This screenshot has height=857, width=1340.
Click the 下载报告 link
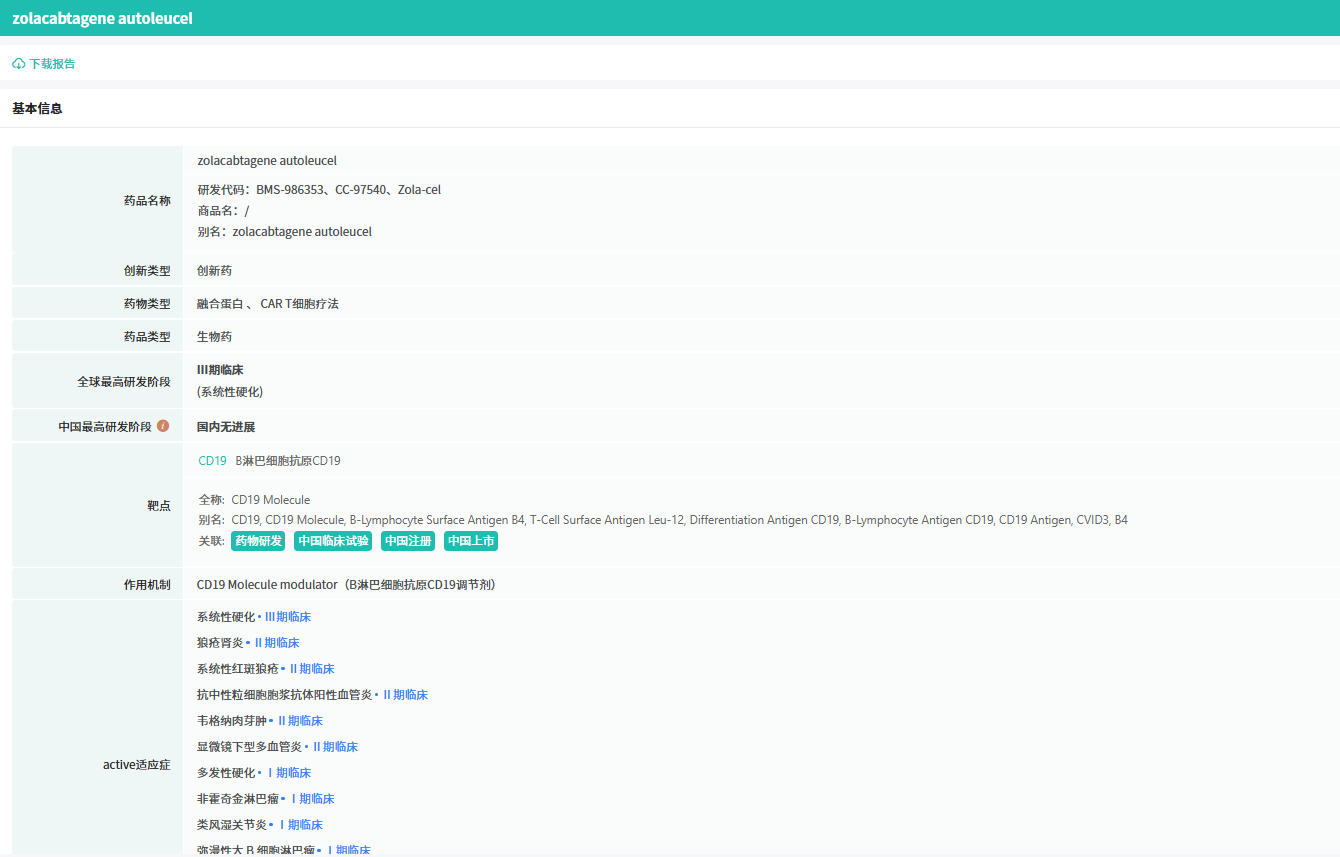(52, 64)
